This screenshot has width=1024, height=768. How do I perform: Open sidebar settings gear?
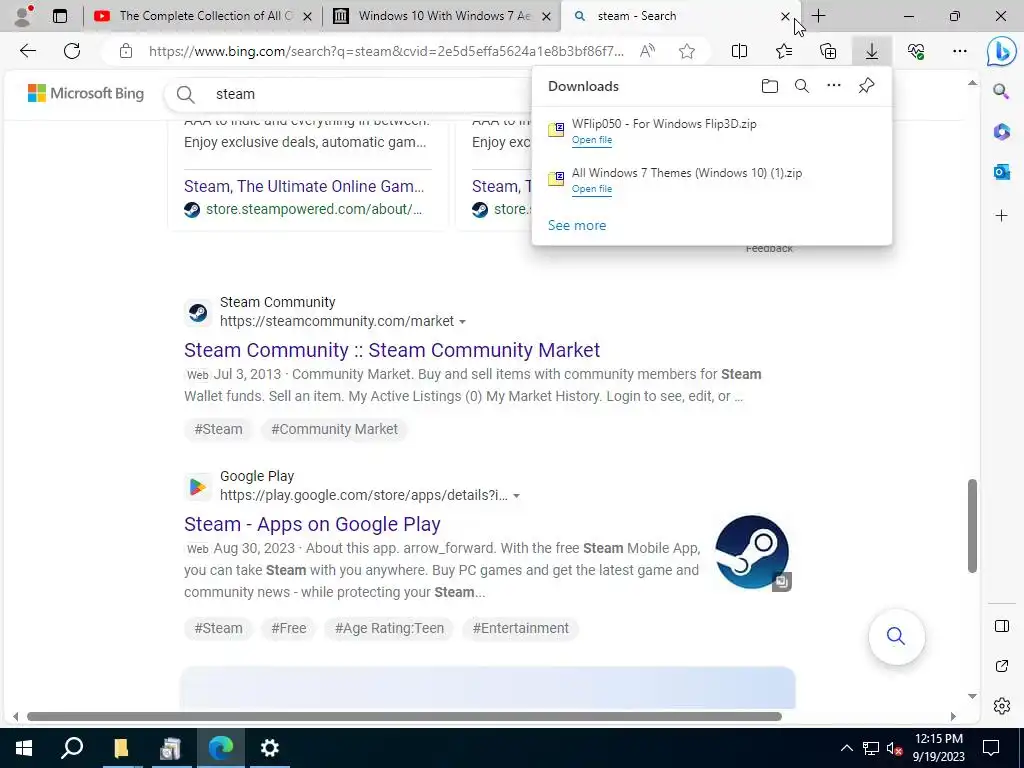1002,706
